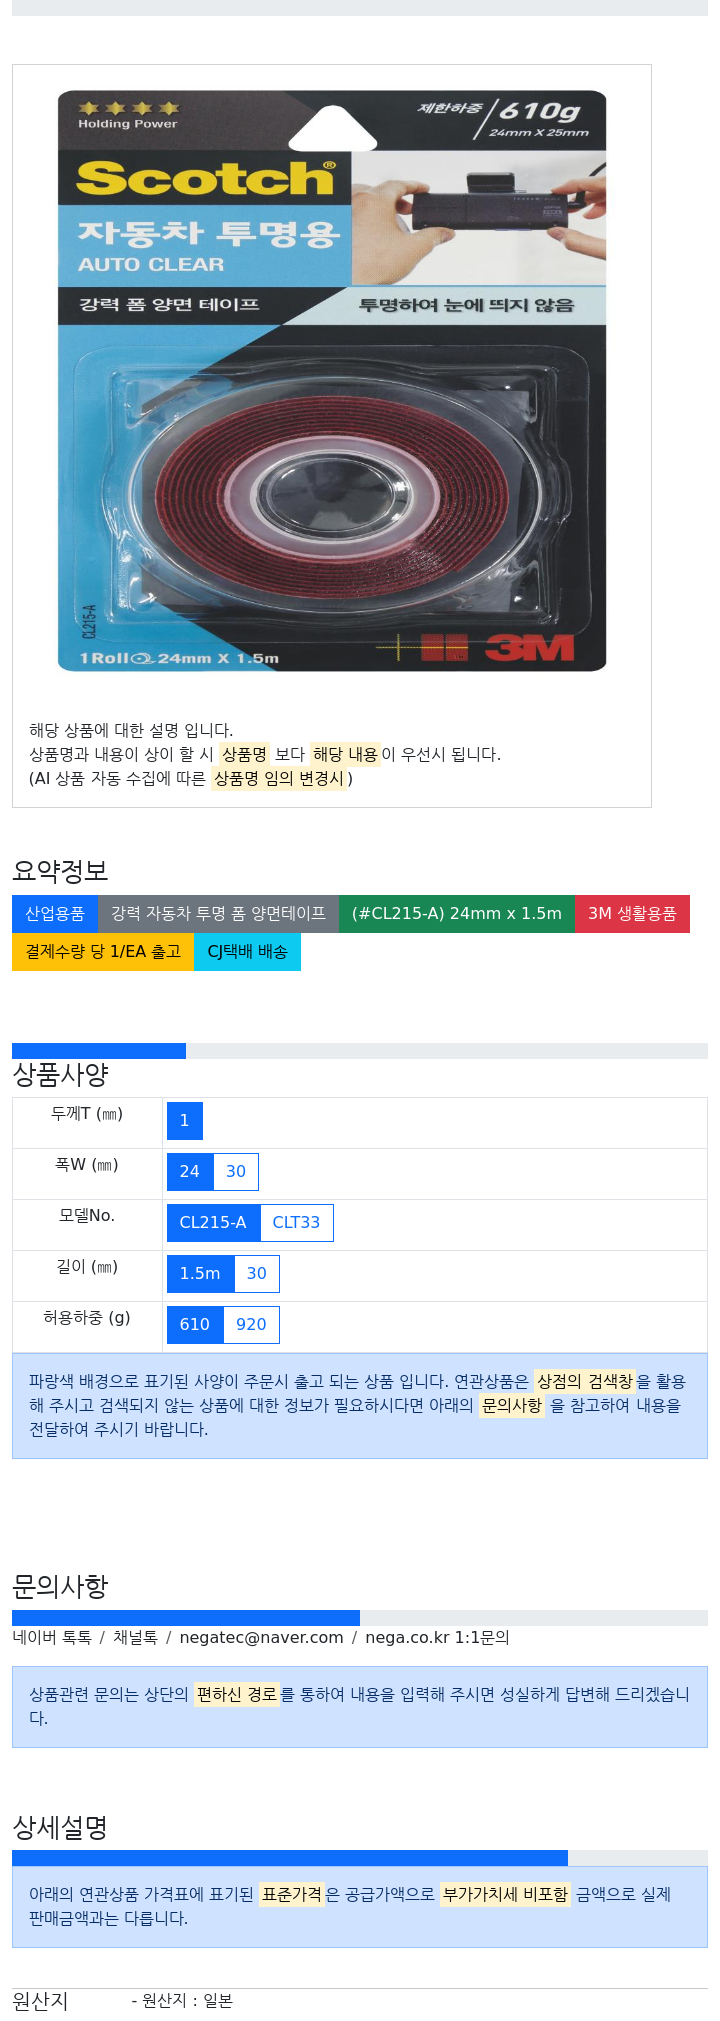Open the 3M 생활용품 brand tag
Viewport: 720px width, 2021px height.
pyautogui.click(x=632, y=914)
